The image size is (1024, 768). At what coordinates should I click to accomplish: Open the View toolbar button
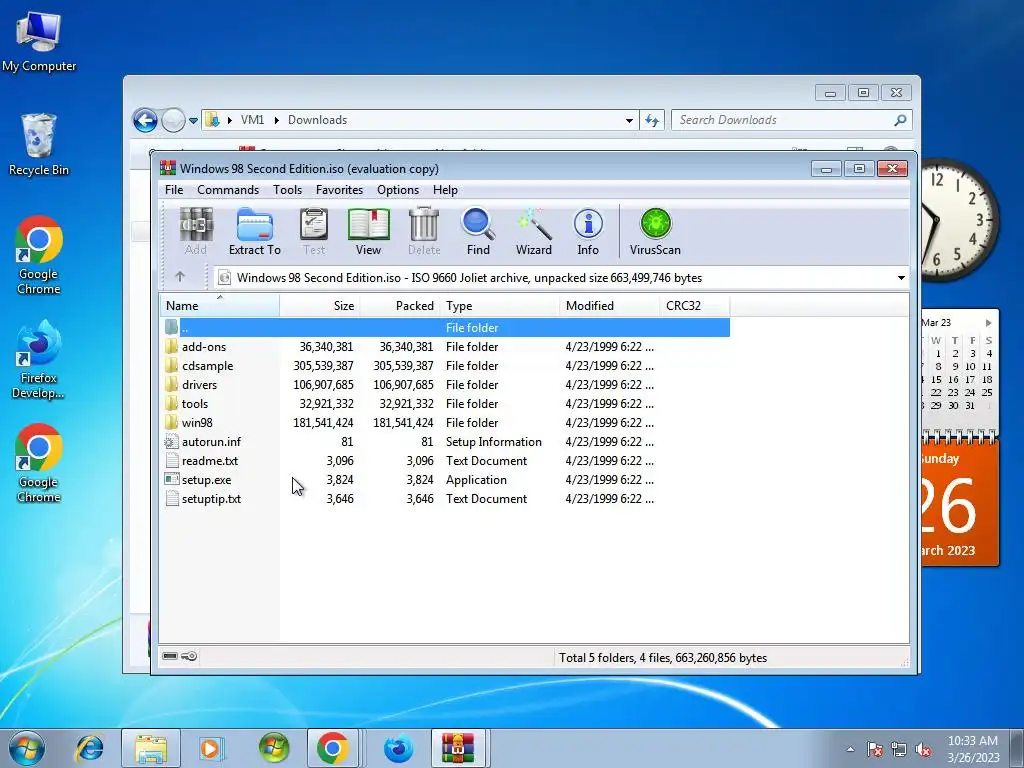pyautogui.click(x=368, y=232)
